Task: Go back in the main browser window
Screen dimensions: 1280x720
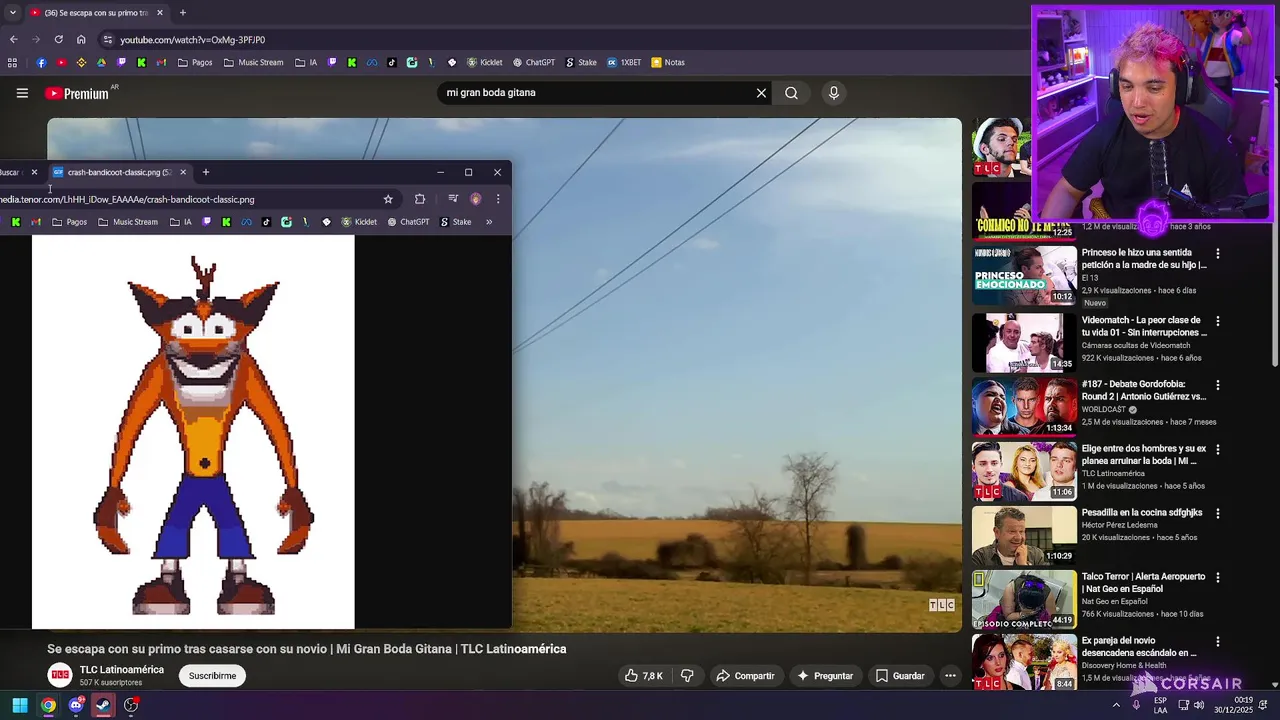Action: tap(13, 40)
